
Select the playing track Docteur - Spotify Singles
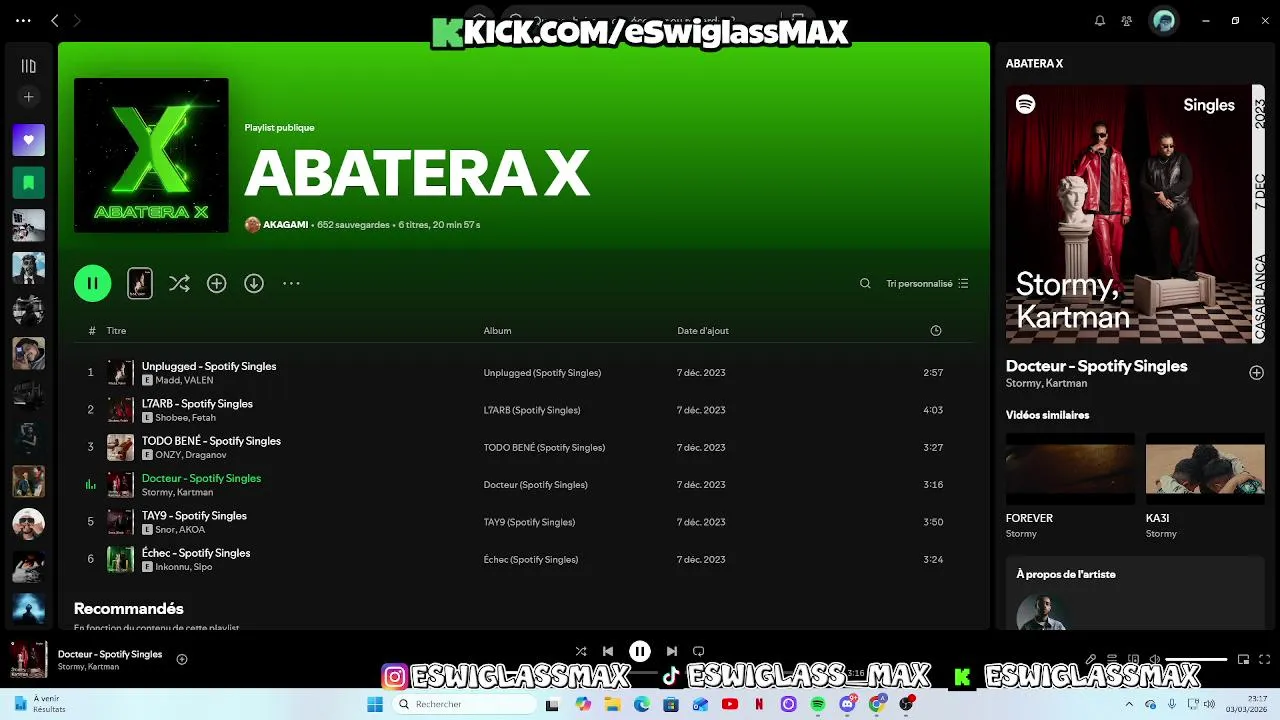coord(201,478)
